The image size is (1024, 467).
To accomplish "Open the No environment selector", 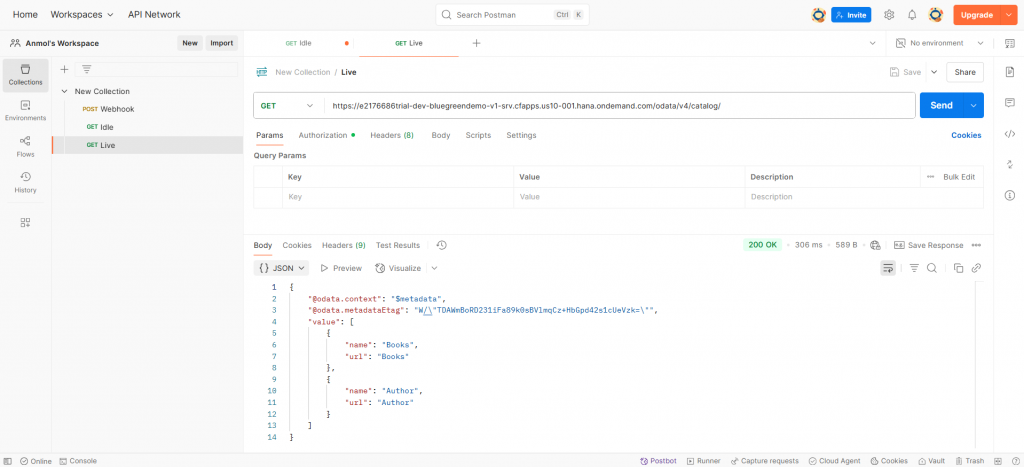I will [x=938, y=43].
